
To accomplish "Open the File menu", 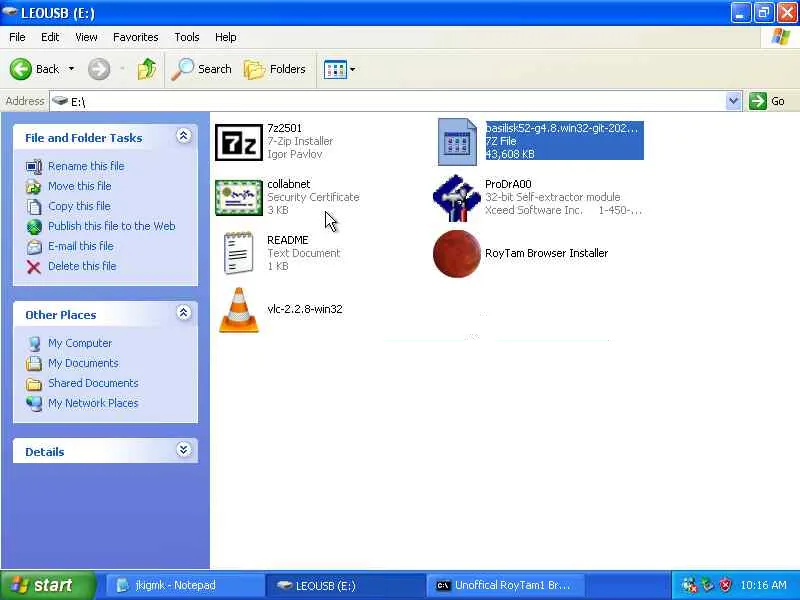I will click(17, 37).
